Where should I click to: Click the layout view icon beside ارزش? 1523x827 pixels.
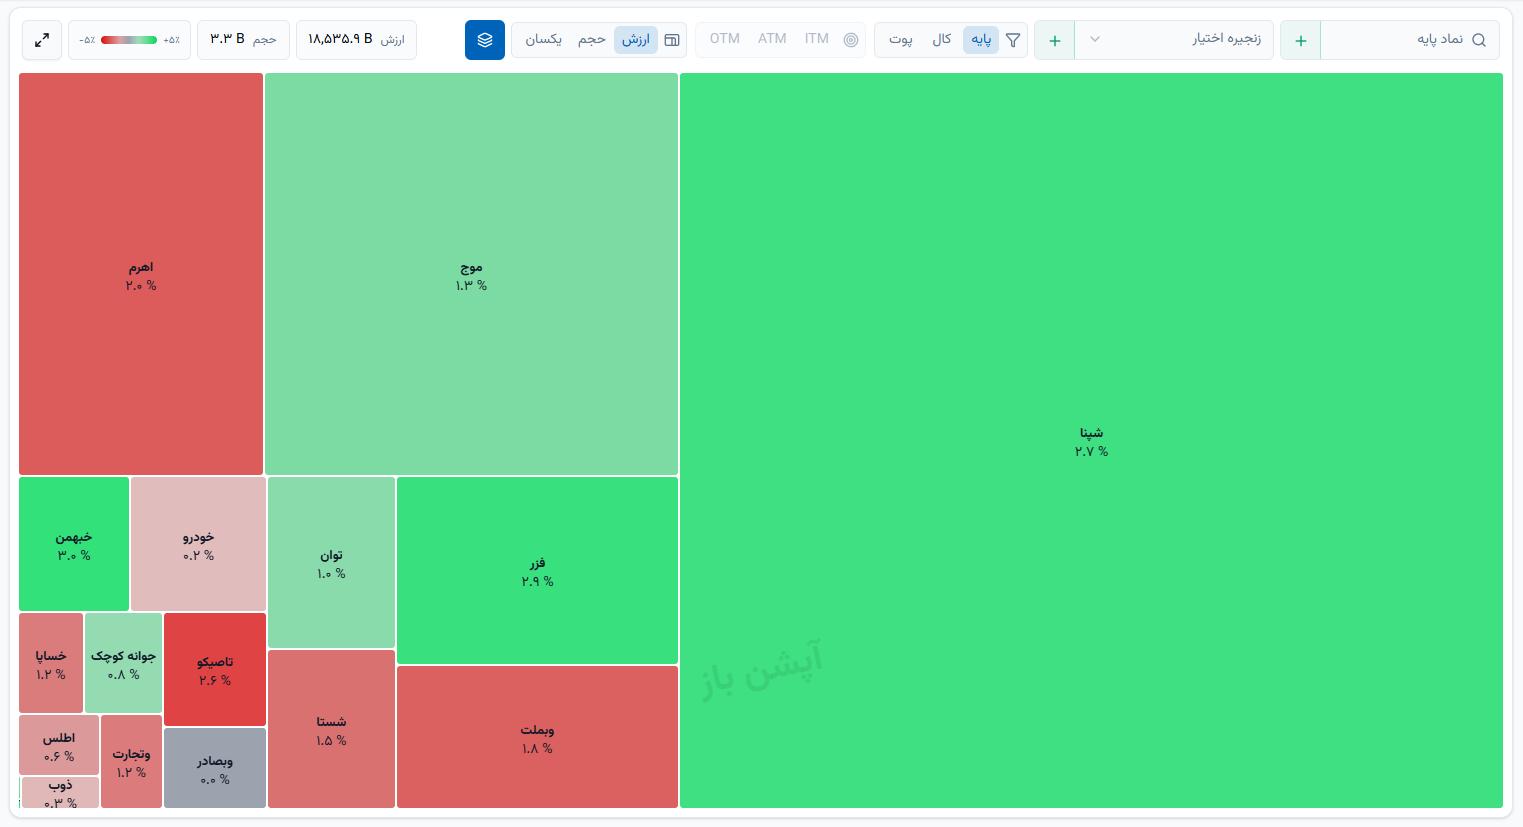coord(672,40)
